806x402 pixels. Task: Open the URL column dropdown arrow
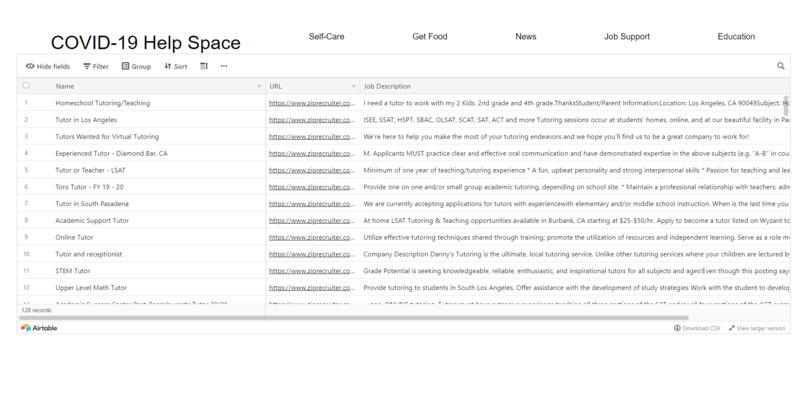(x=353, y=86)
